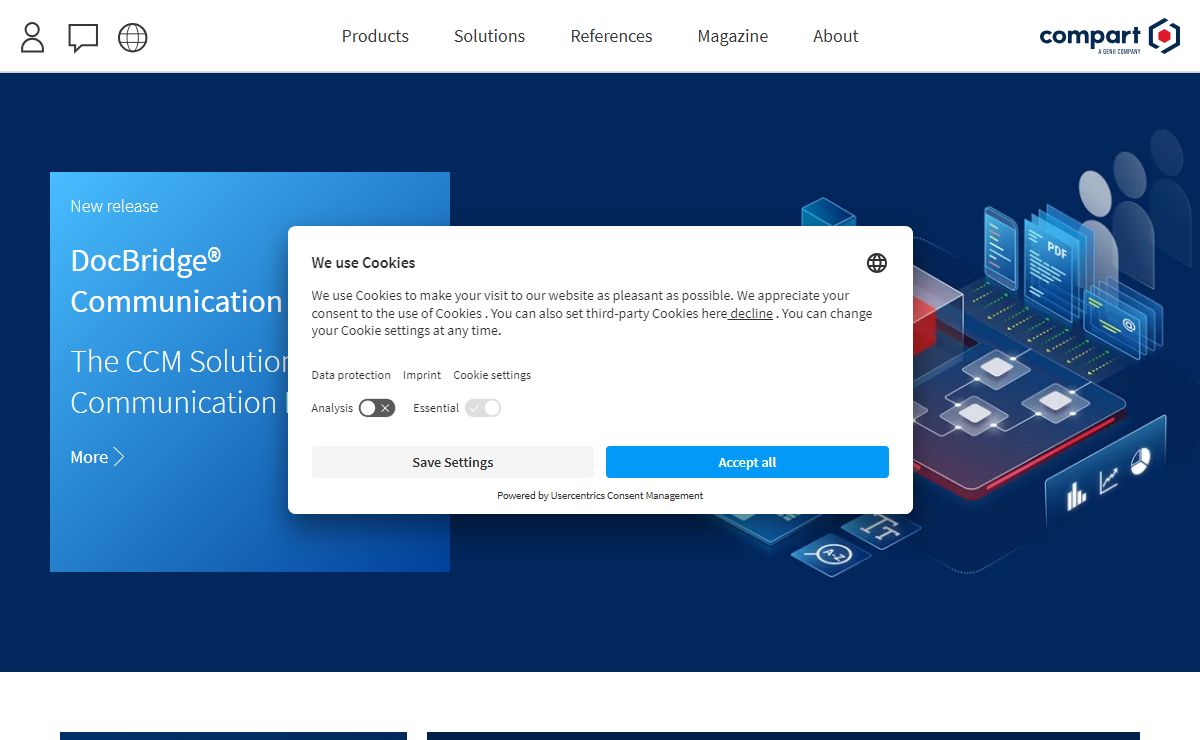This screenshot has height=740, width=1200.
Task: Open the About menu
Action: tap(836, 36)
